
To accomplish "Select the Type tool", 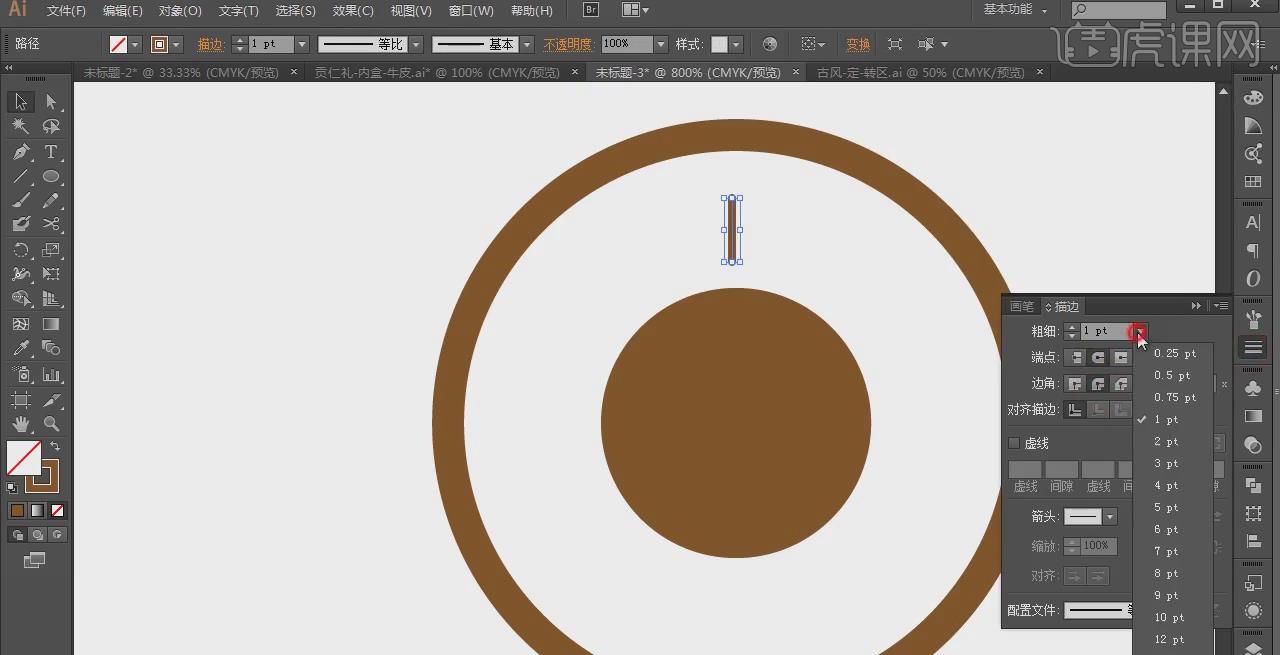I will (51, 152).
